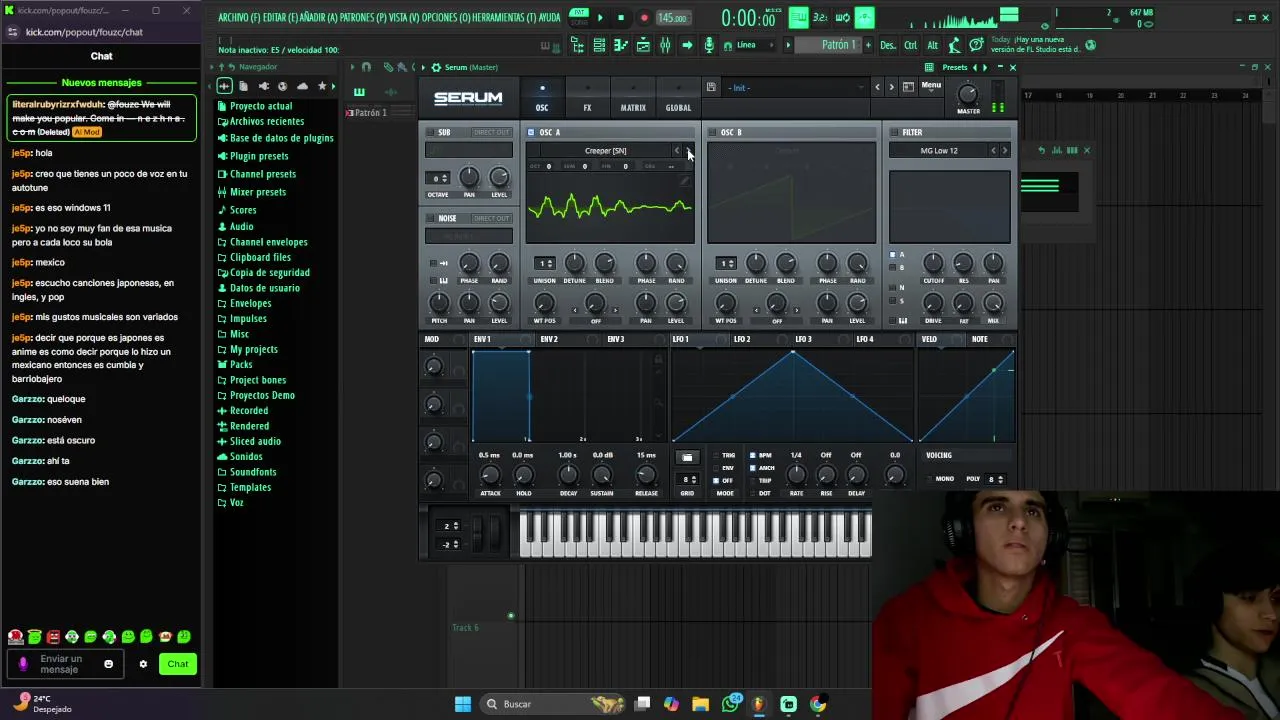Open the emoji picker in chat message box

point(109,664)
